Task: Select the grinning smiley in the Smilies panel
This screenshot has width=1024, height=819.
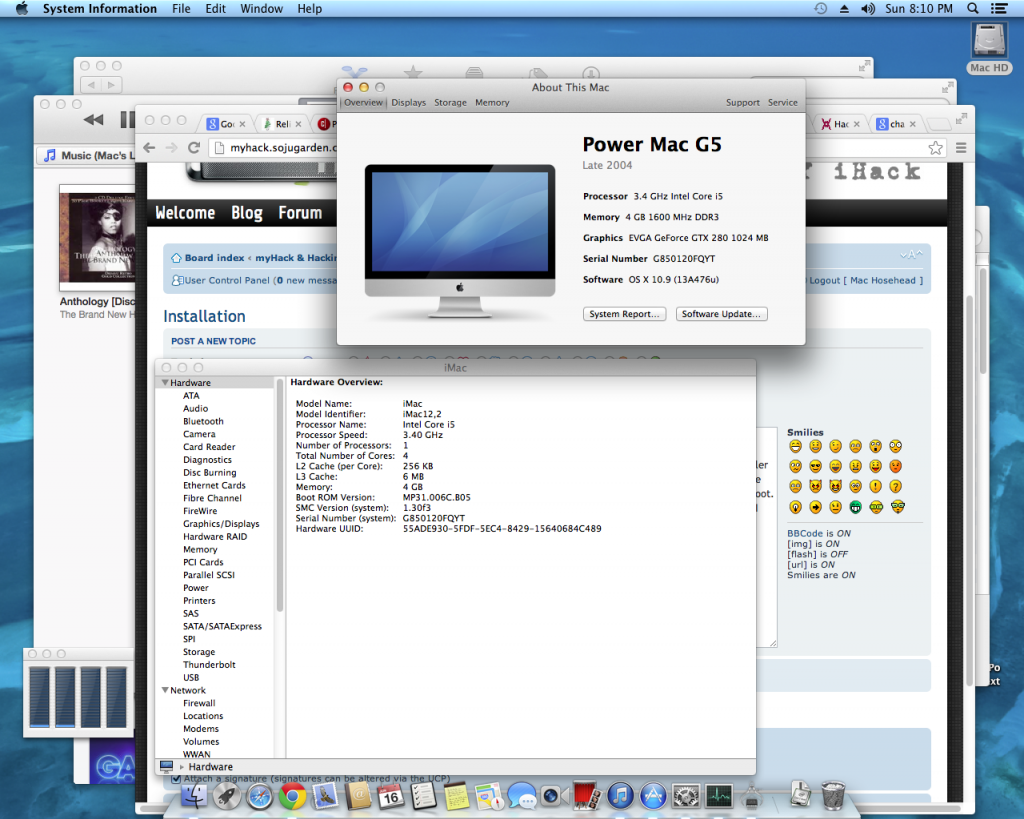Action: pyautogui.click(x=796, y=446)
